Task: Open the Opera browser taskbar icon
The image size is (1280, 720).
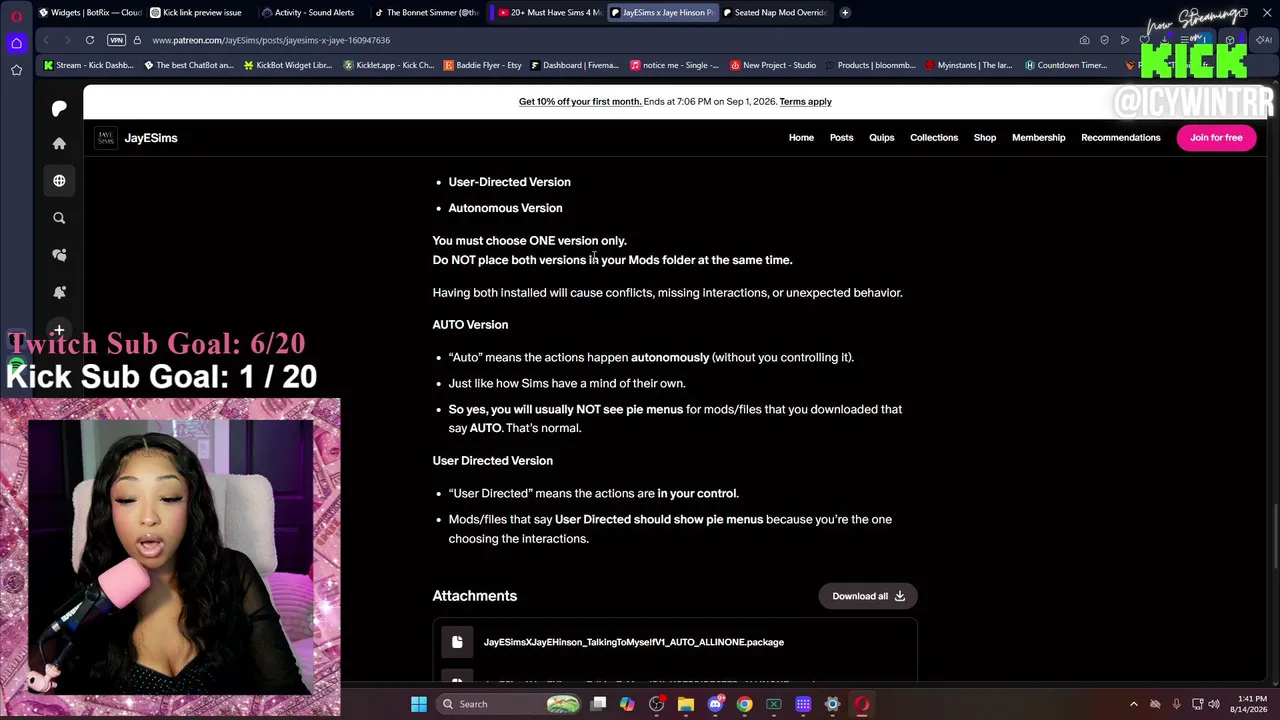Action: click(x=862, y=704)
